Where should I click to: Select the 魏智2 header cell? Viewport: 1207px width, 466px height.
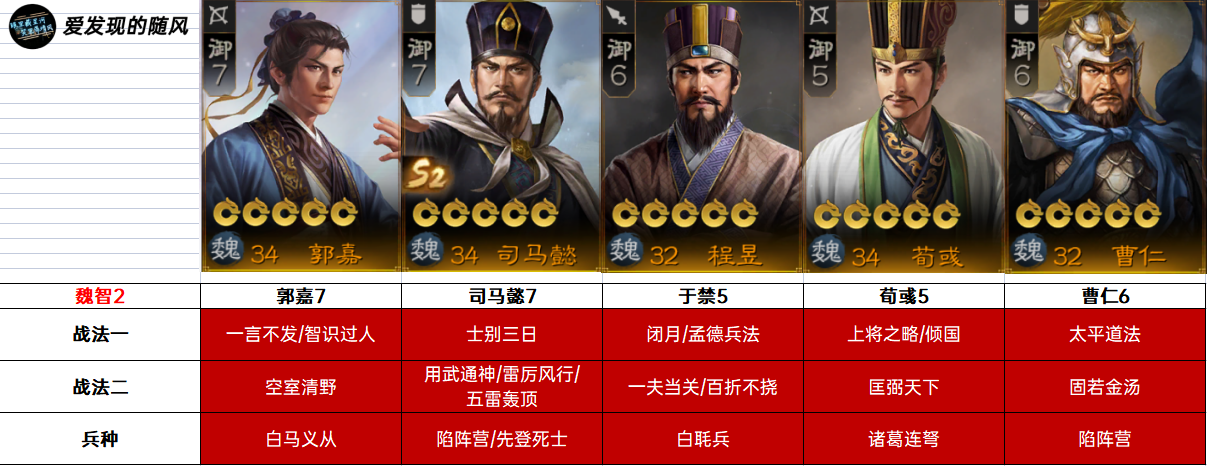(100, 296)
